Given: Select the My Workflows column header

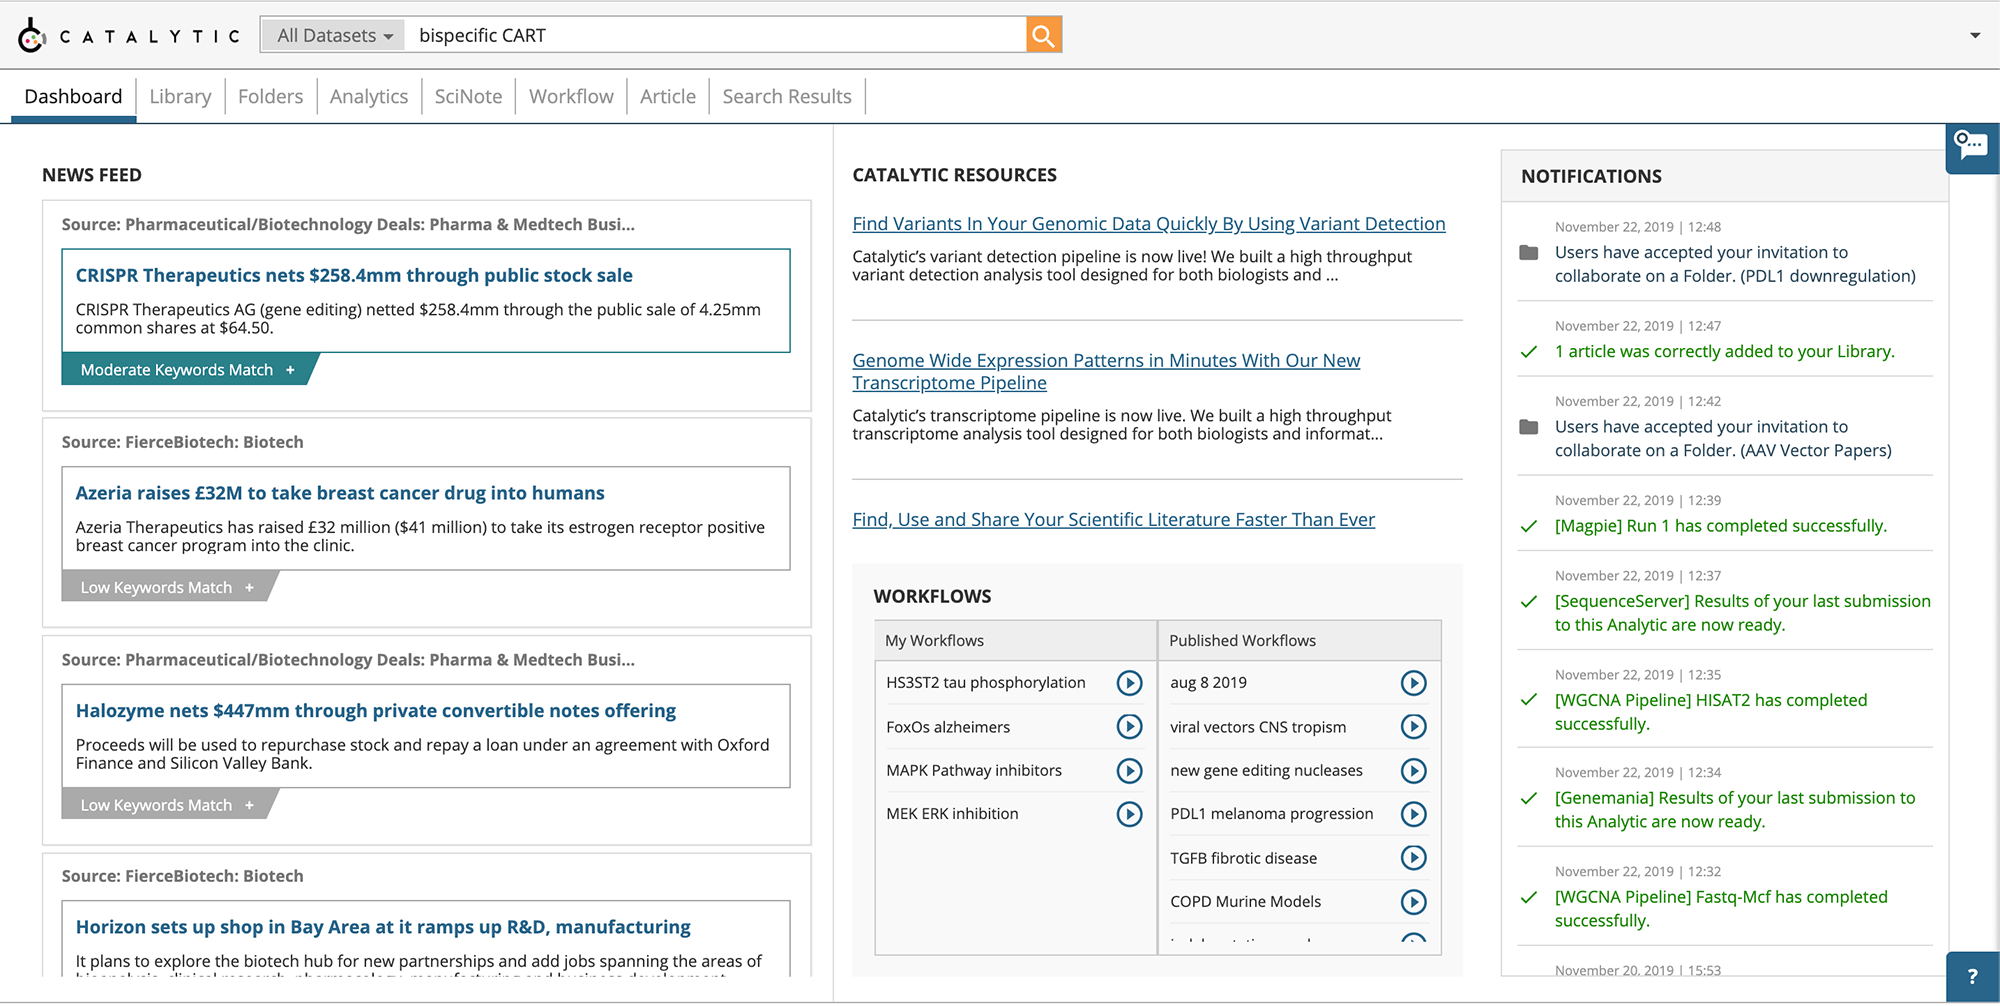Looking at the screenshot, I should pyautogui.click(x=1016, y=640).
